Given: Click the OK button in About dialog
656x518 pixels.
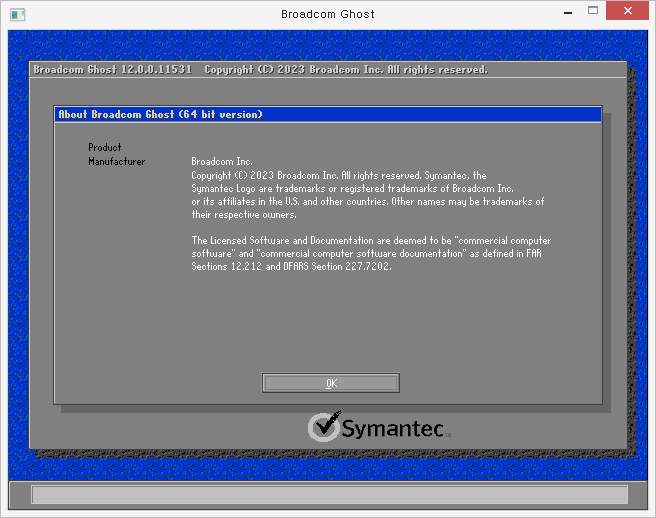Looking at the screenshot, I should pyautogui.click(x=331, y=383).
